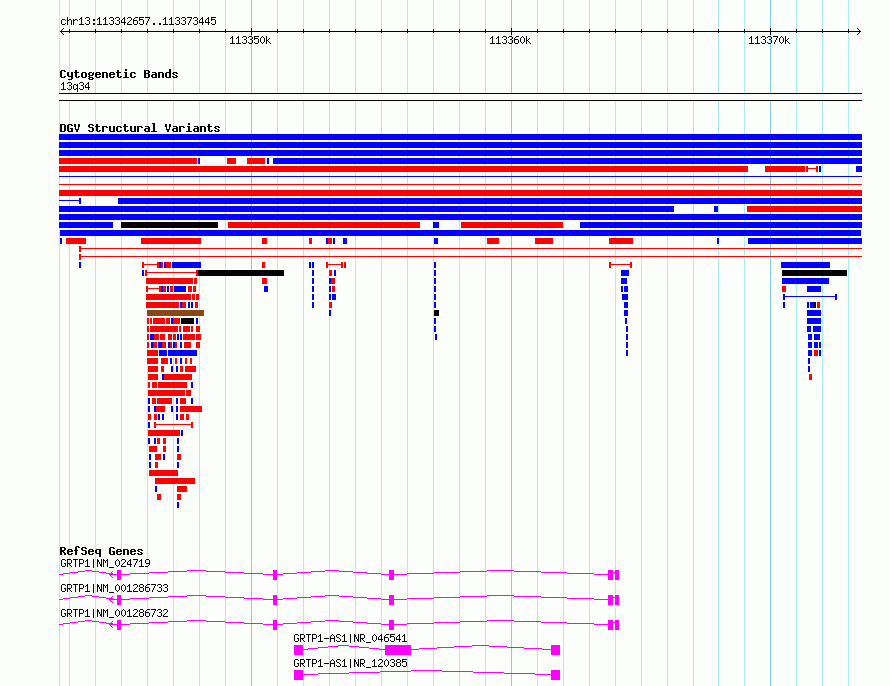Click the right arrow of the ruler
890x686 pixels.
click(859, 32)
